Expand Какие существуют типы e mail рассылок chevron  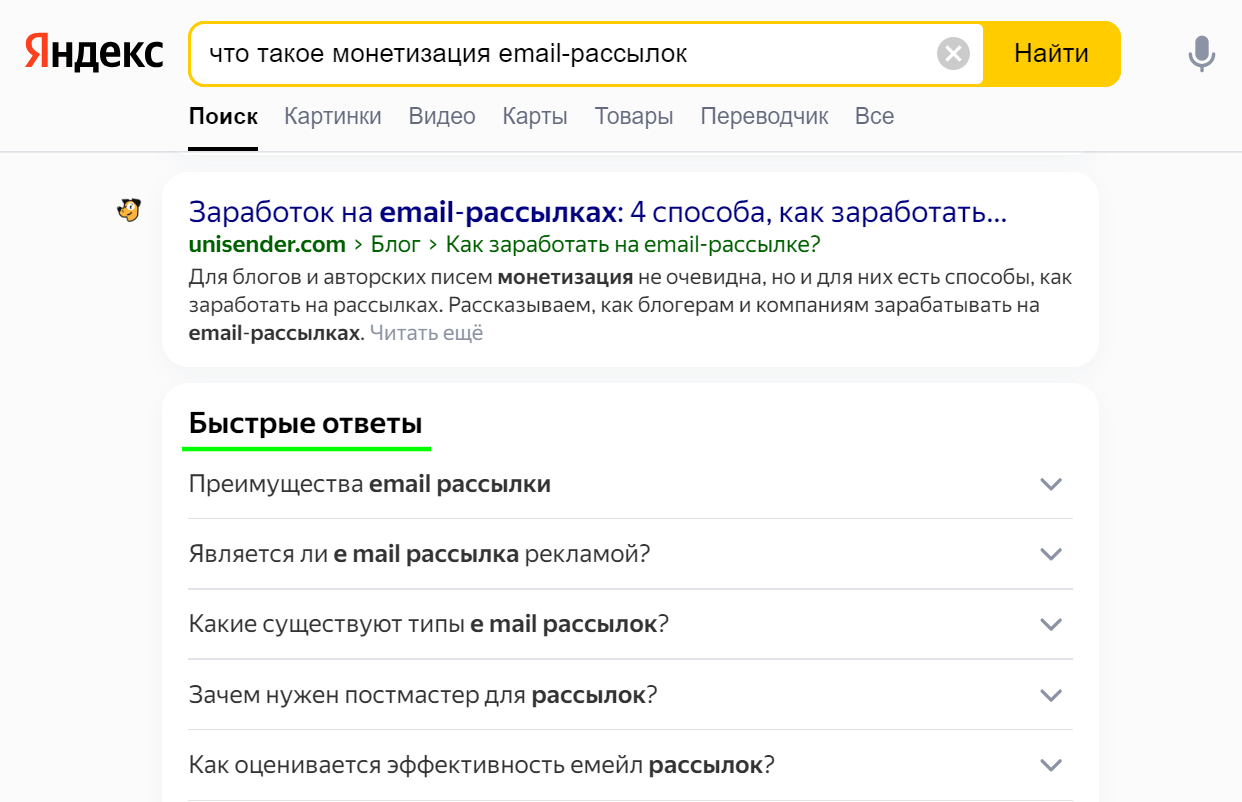point(1050,624)
